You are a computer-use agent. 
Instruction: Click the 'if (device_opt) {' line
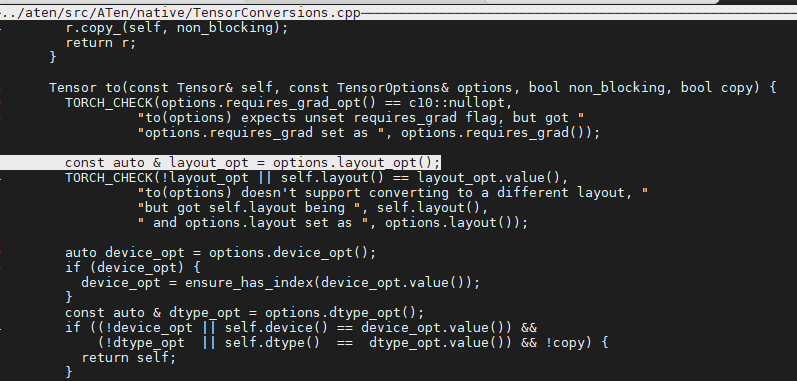click(x=133, y=267)
